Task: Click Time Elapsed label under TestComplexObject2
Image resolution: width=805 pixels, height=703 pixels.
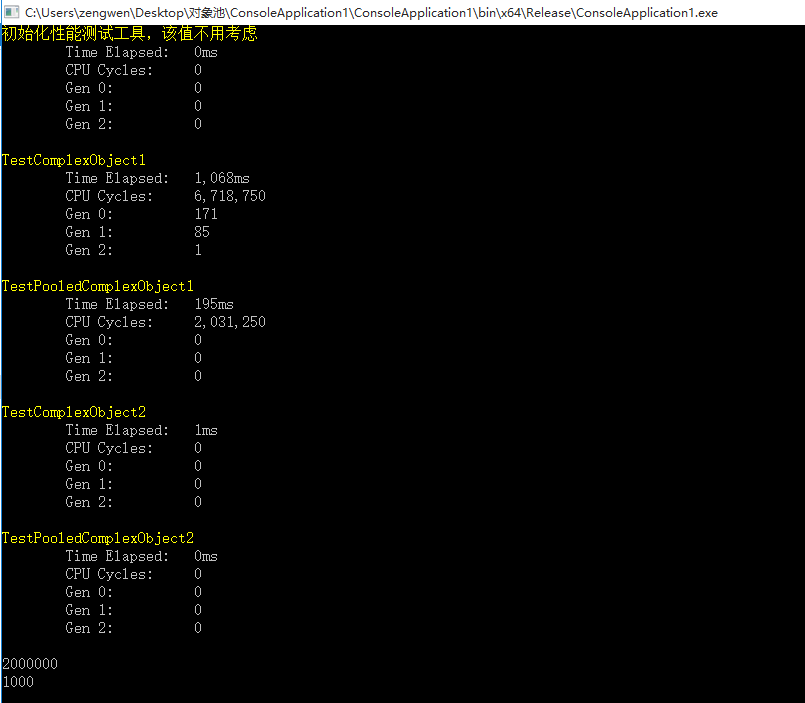Action: [117, 430]
